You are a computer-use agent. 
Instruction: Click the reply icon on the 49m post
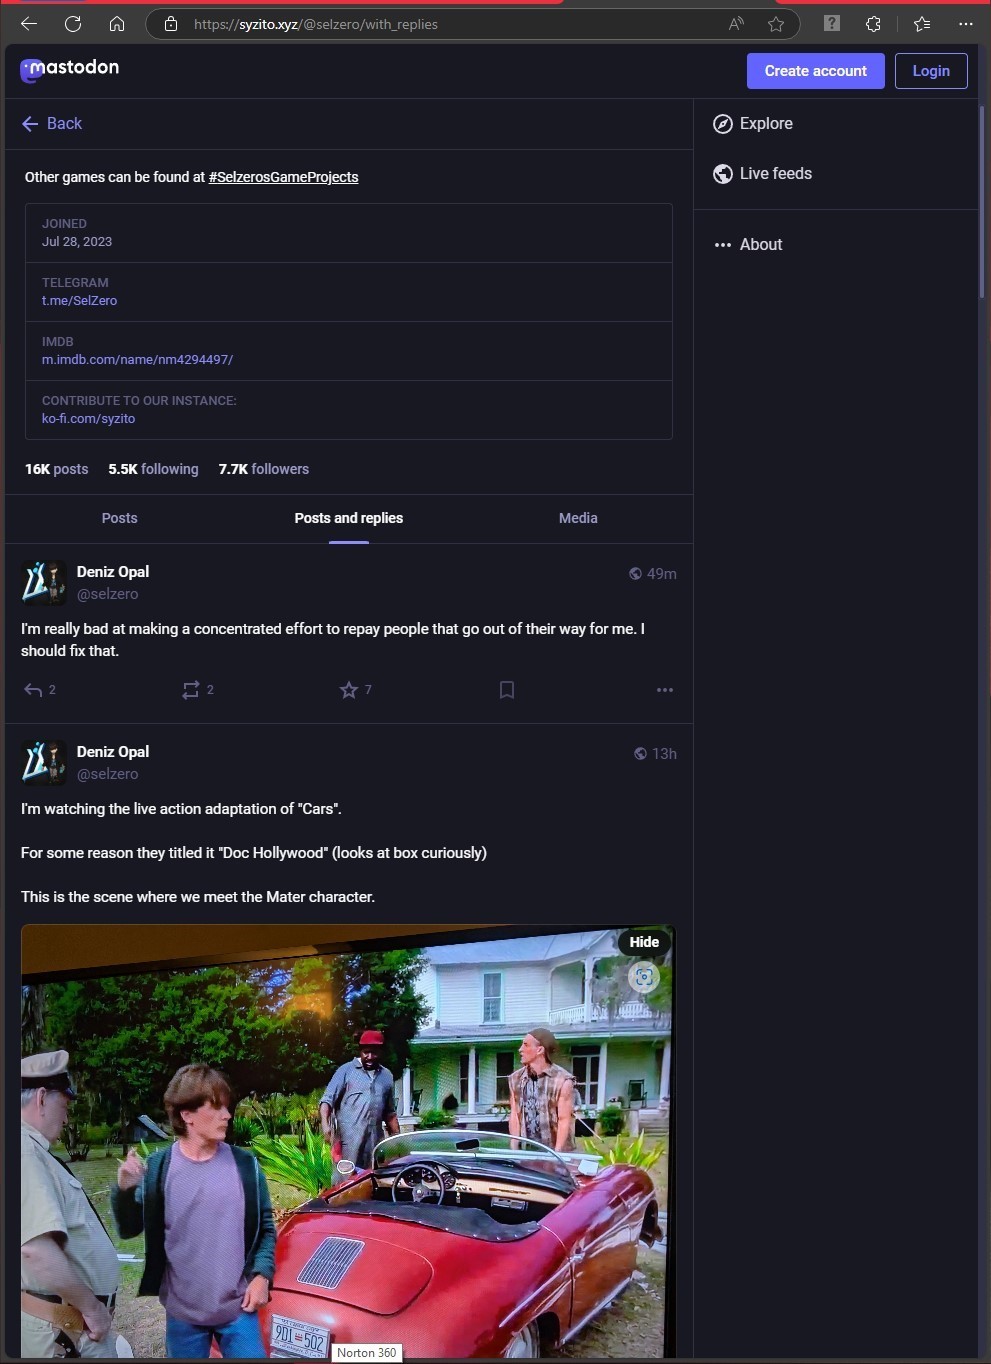pyautogui.click(x=33, y=690)
